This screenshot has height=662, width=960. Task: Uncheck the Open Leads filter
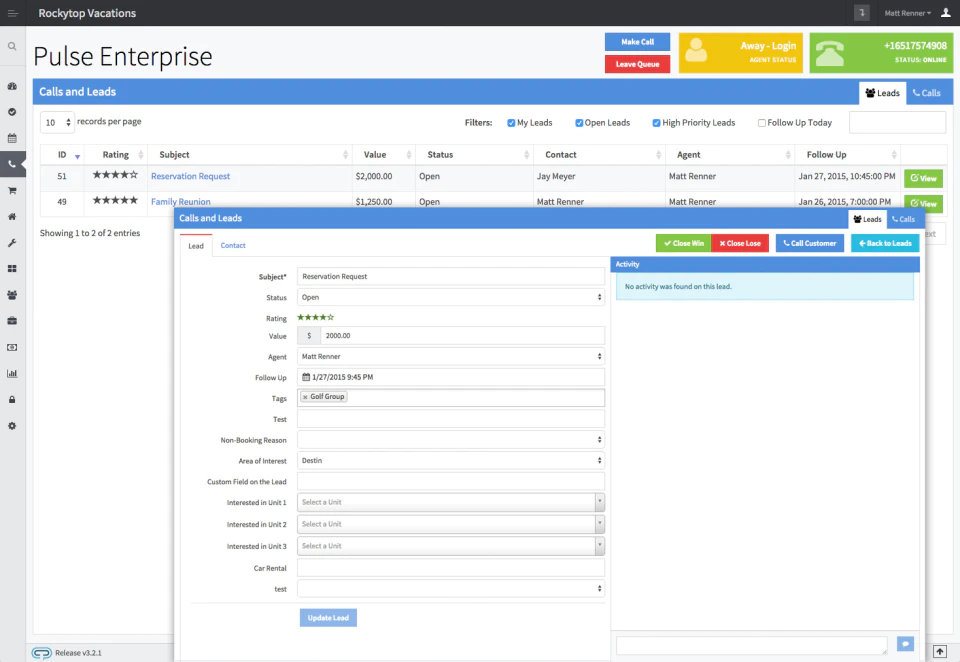click(579, 123)
